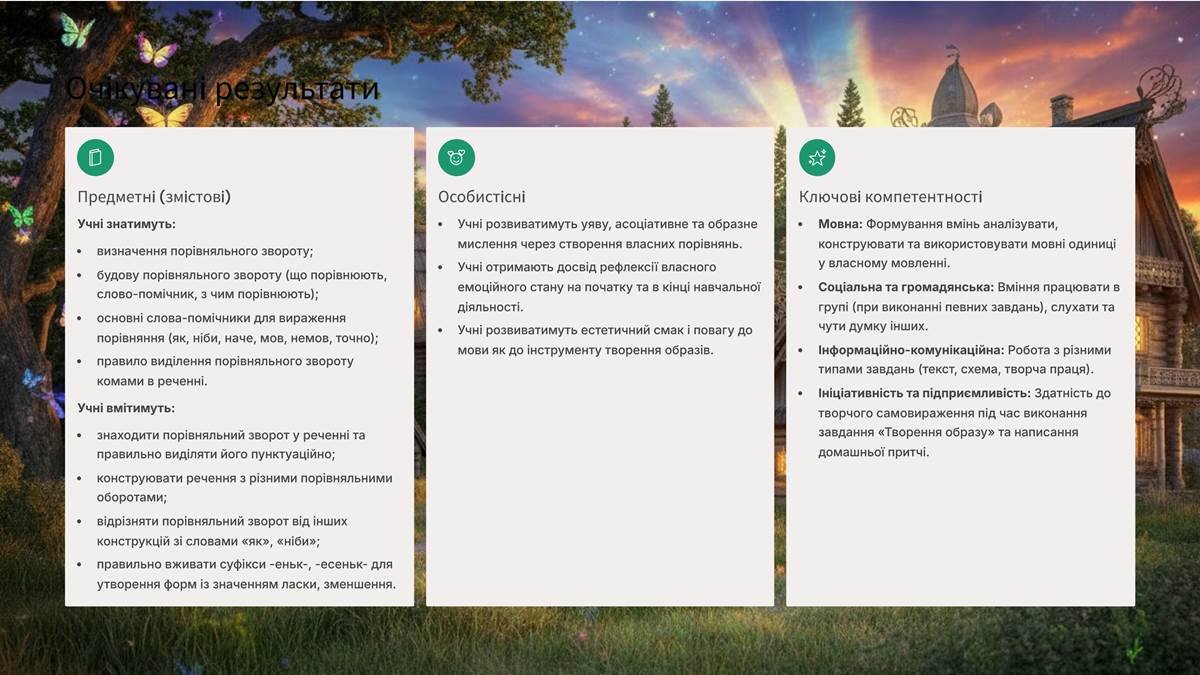Viewport: 1200px width, 675px height.
Task: Click the «Учні знатимуть:» subheading
Action: (127, 224)
